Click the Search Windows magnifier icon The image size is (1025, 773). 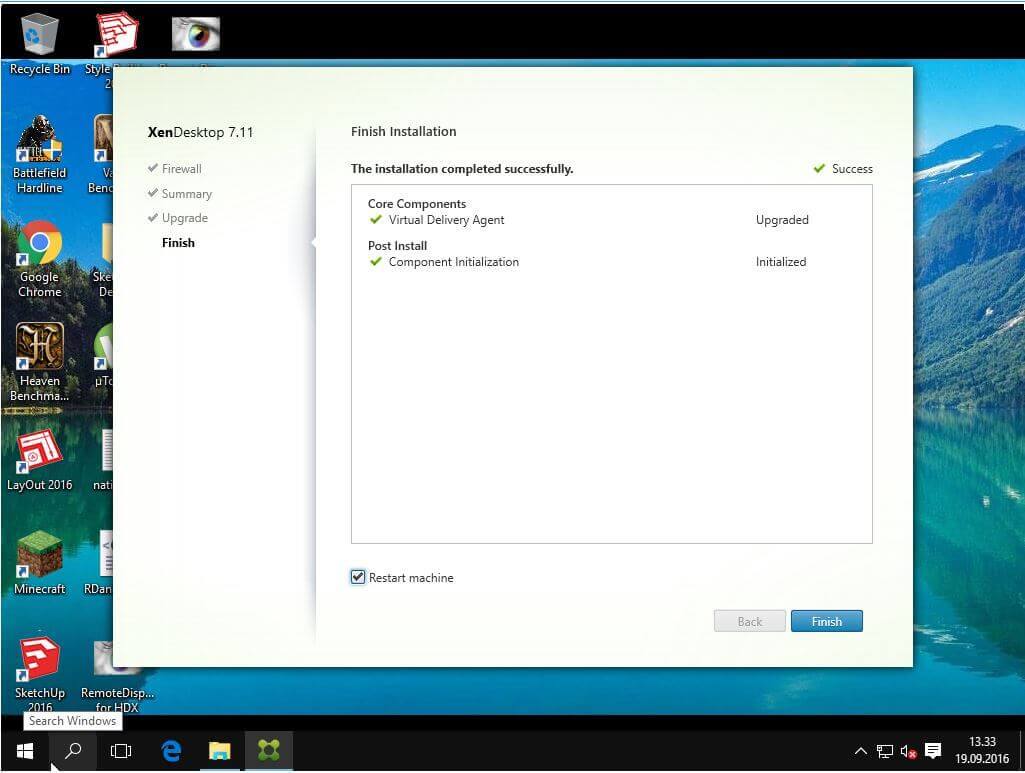73,751
